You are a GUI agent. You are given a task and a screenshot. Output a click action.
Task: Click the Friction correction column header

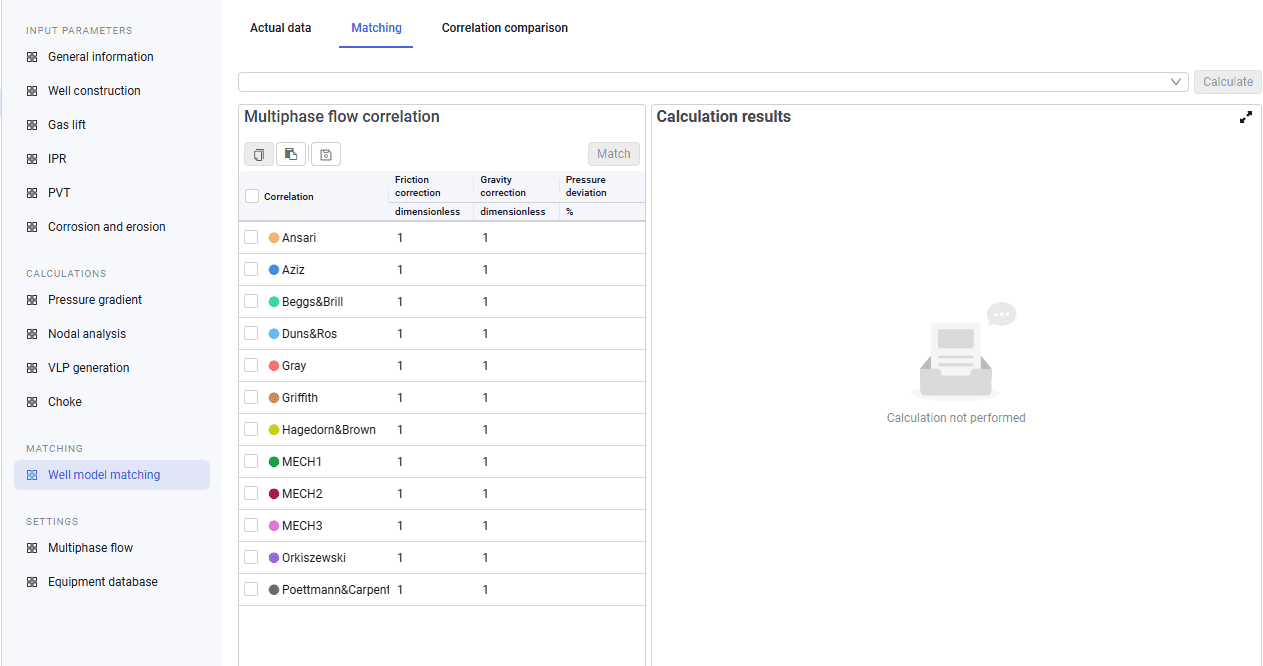[x=418, y=186]
